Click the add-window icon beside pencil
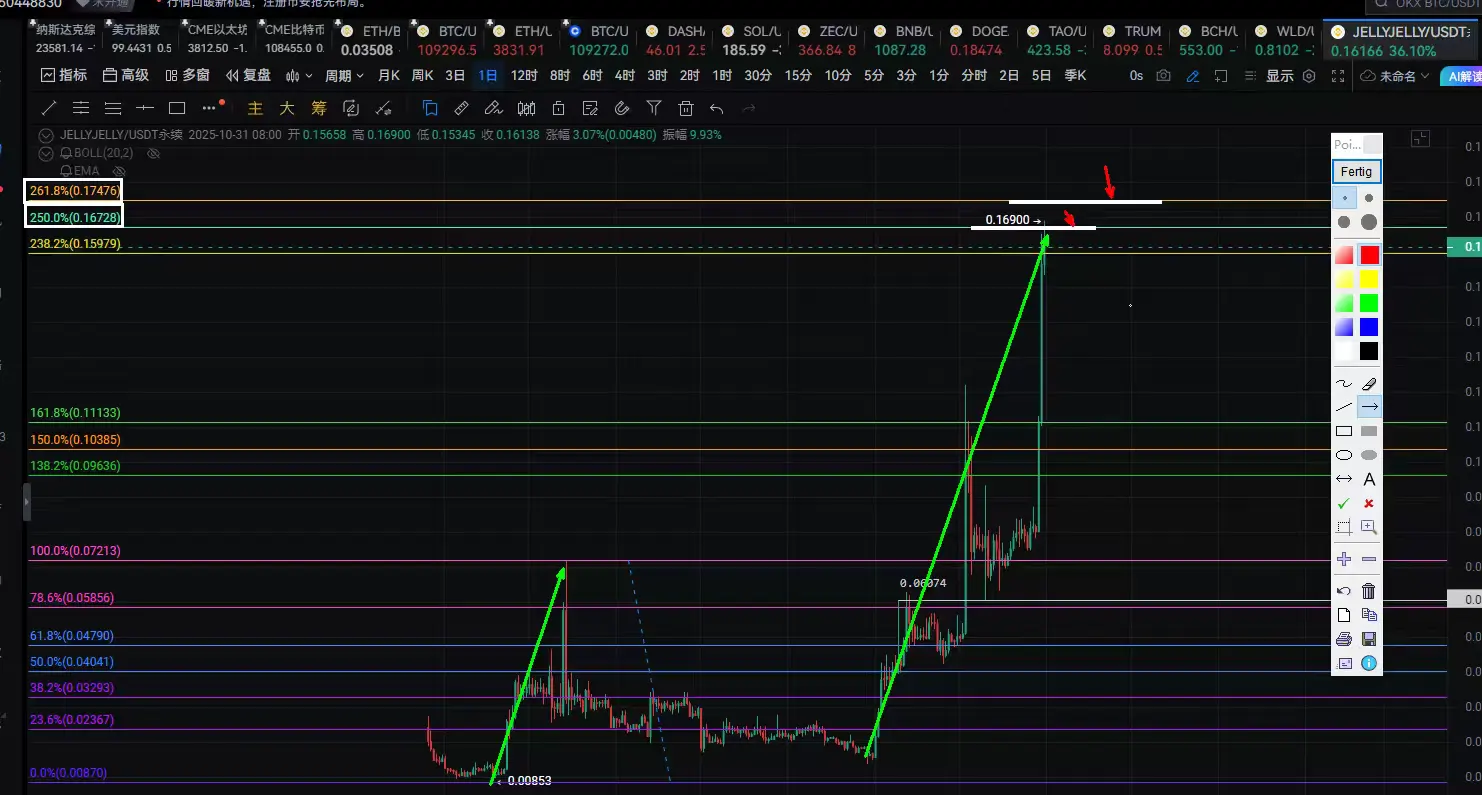1482x795 pixels. 1221,75
